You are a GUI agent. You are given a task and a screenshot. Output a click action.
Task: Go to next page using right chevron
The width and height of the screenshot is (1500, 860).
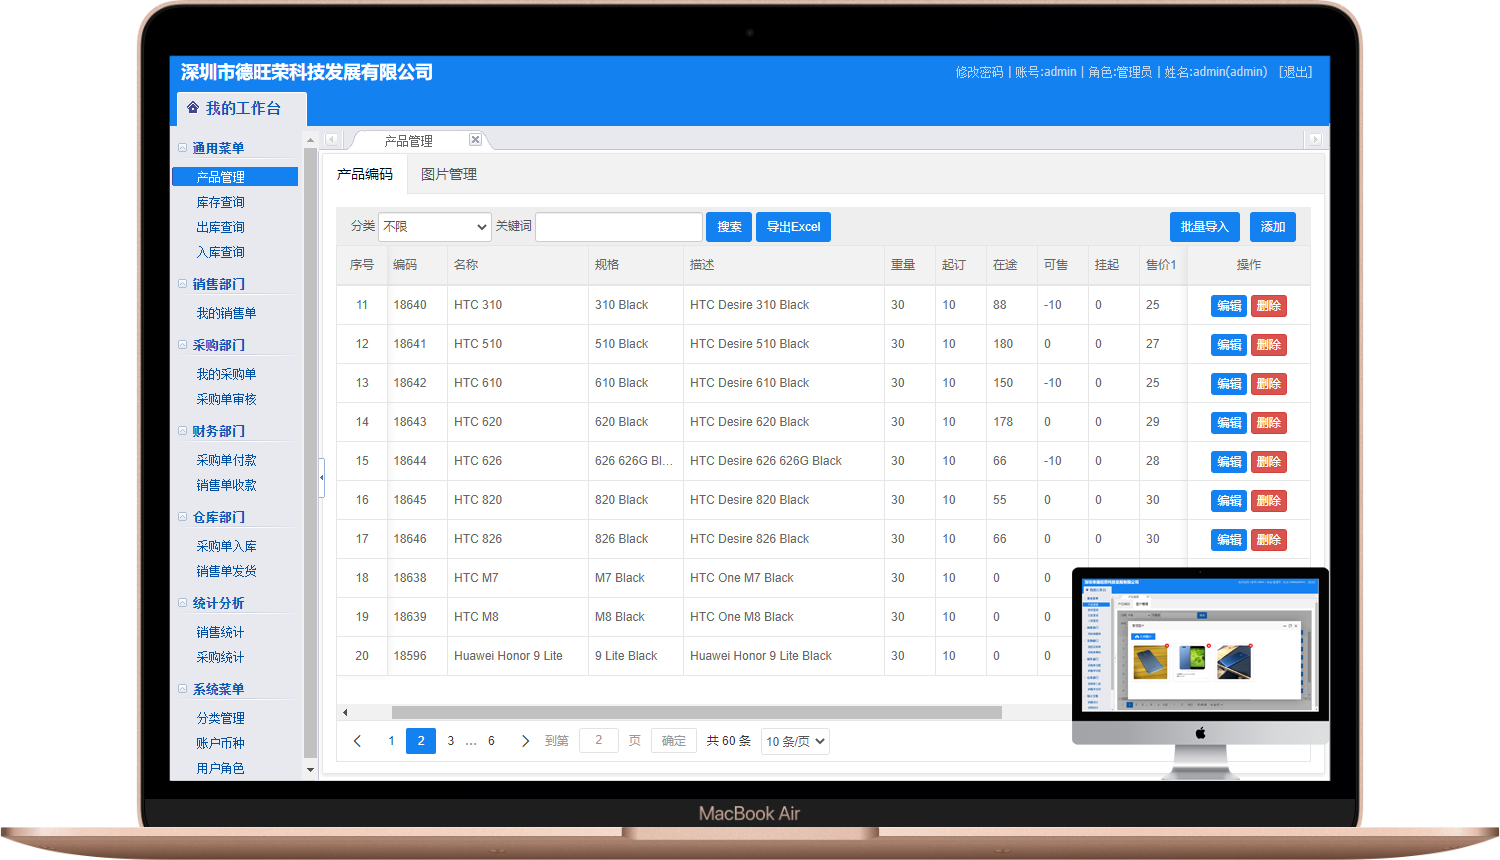525,741
